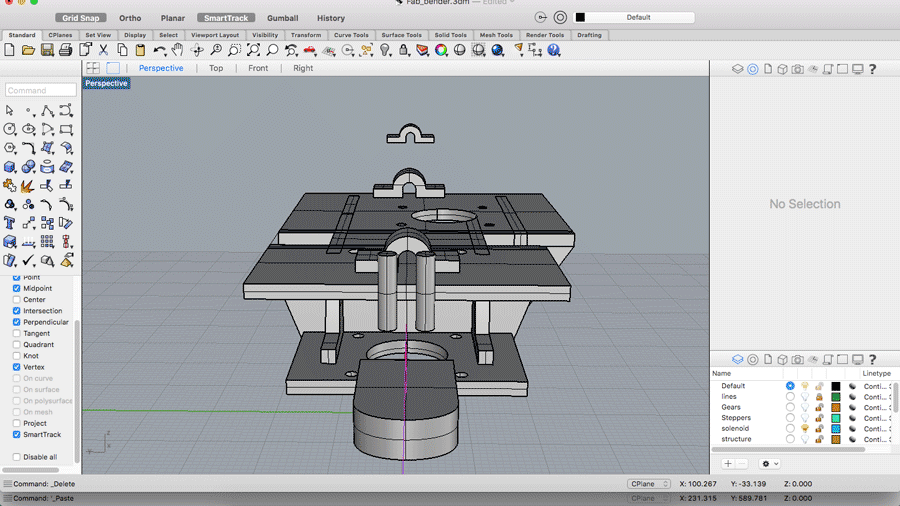Toggle the Ortho button
Image resolution: width=900 pixels, height=506 pixels.
130,18
